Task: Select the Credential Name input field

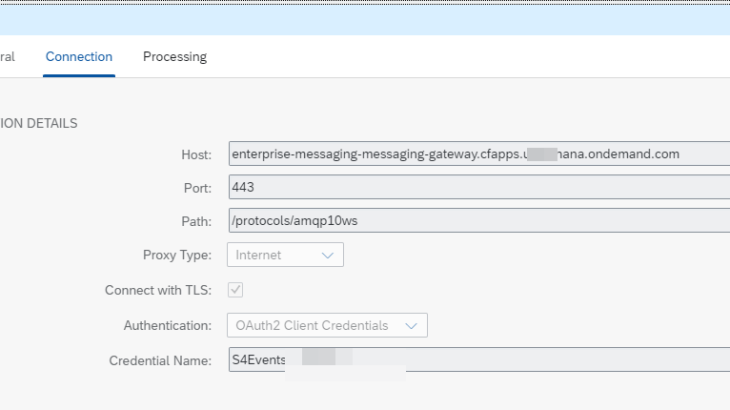Action: click(x=478, y=360)
